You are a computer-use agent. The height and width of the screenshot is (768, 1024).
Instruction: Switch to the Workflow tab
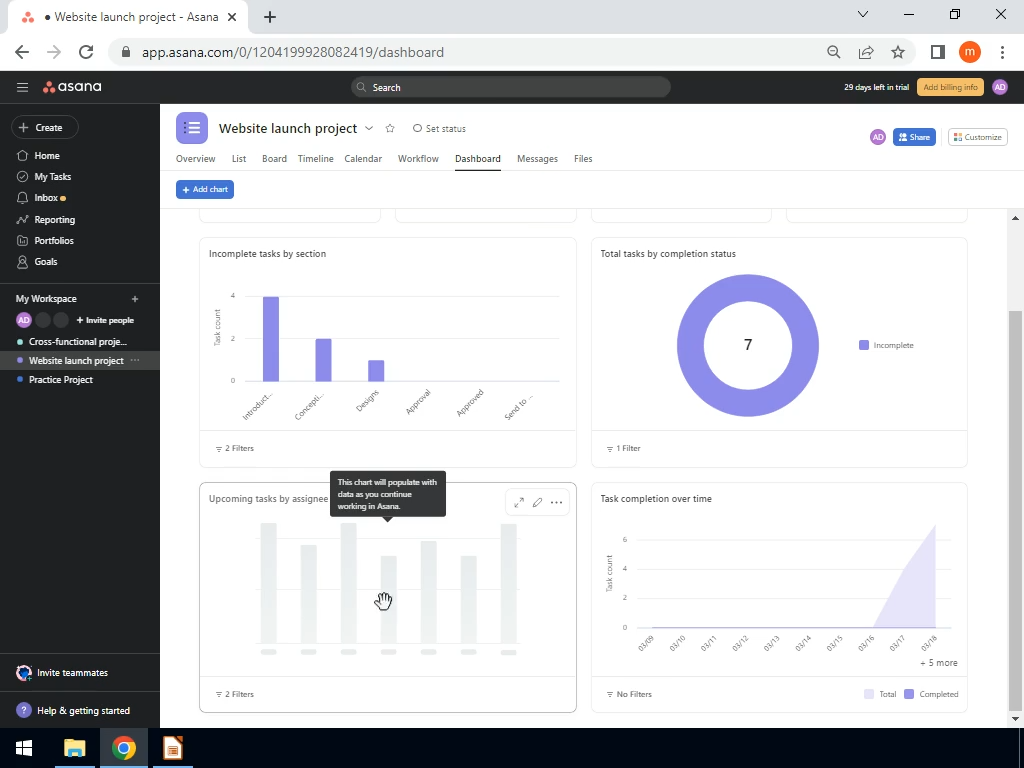click(x=418, y=159)
